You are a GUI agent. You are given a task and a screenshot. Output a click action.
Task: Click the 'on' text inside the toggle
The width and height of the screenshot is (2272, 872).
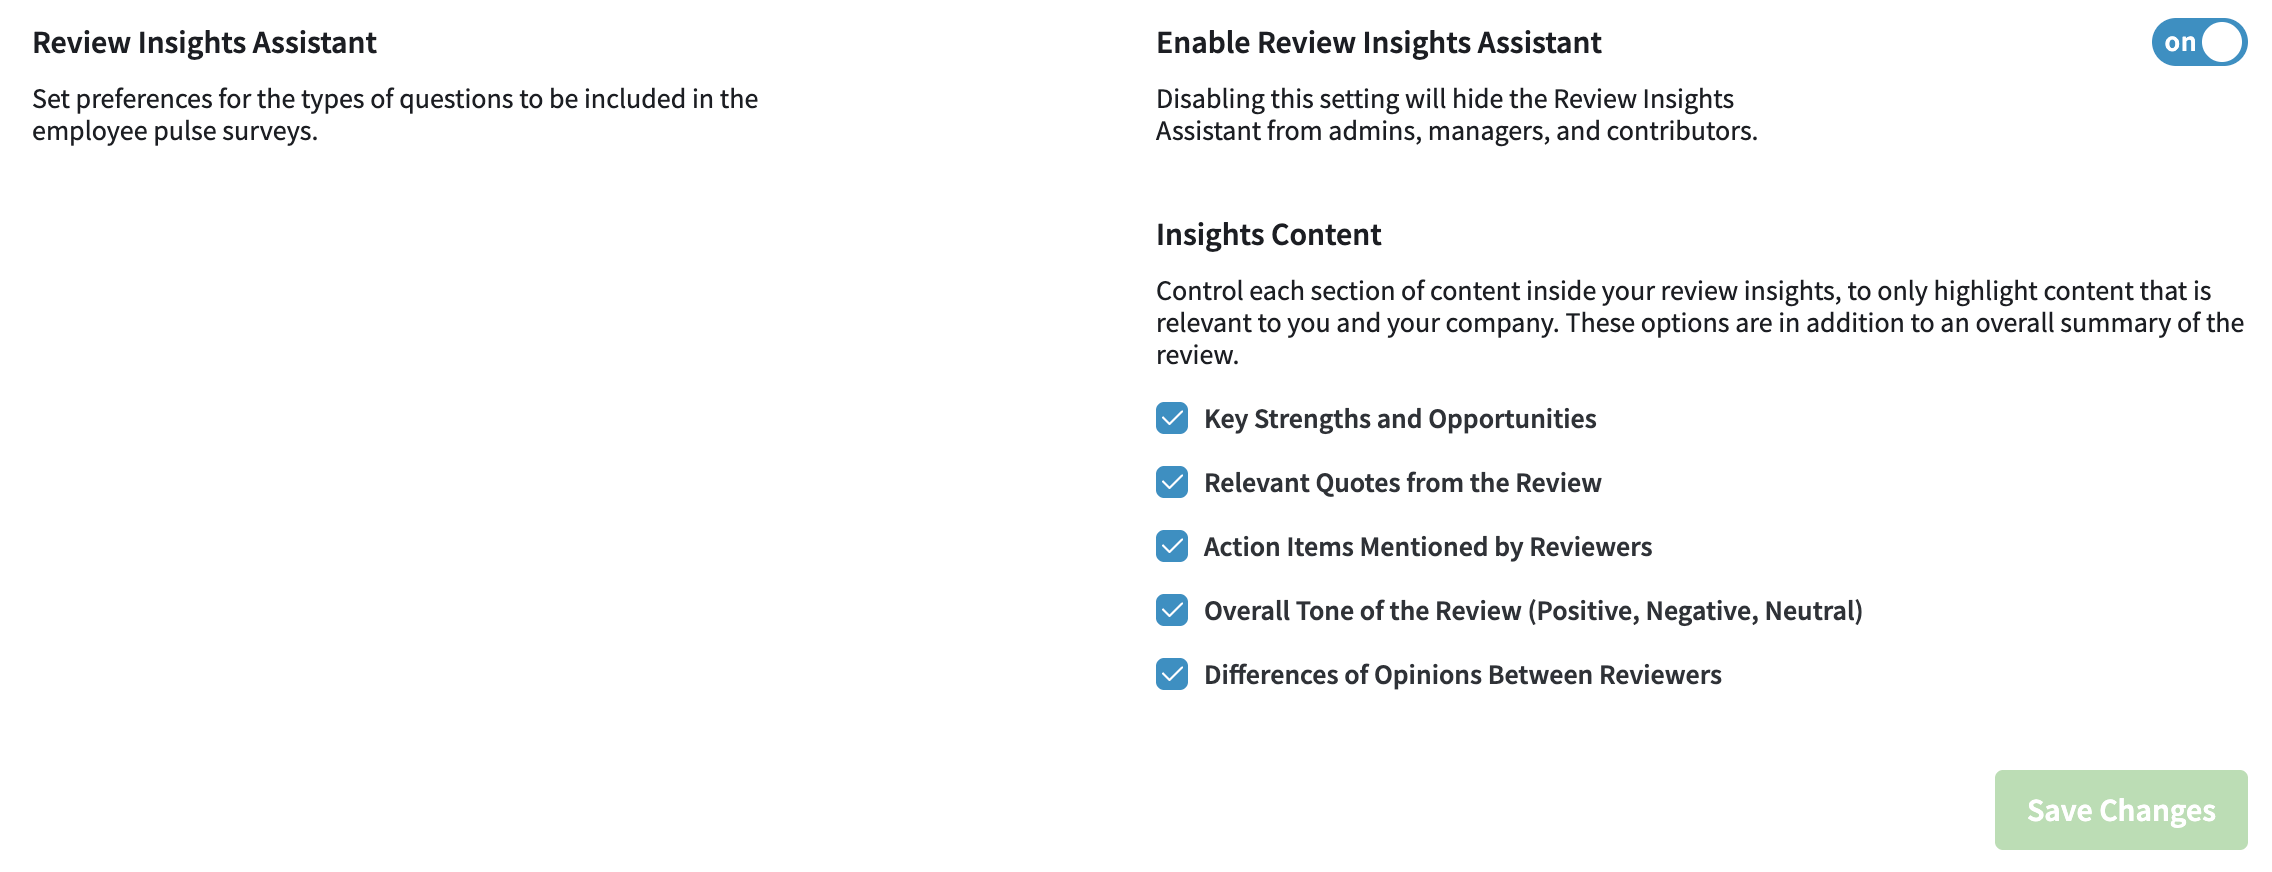pyautogui.click(x=2180, y=43)
